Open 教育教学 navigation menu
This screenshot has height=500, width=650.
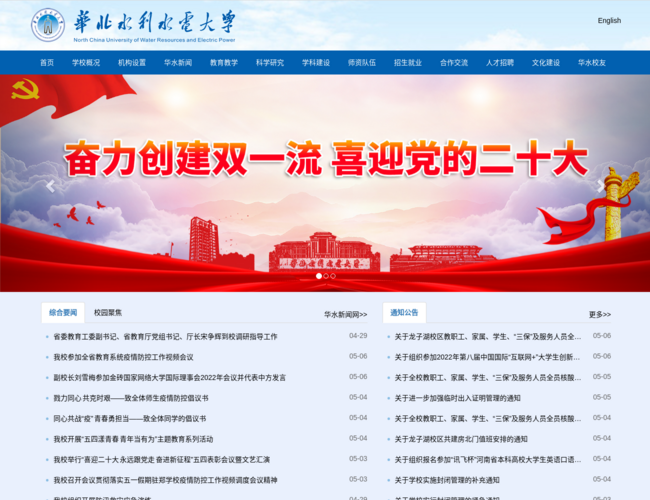224,63
